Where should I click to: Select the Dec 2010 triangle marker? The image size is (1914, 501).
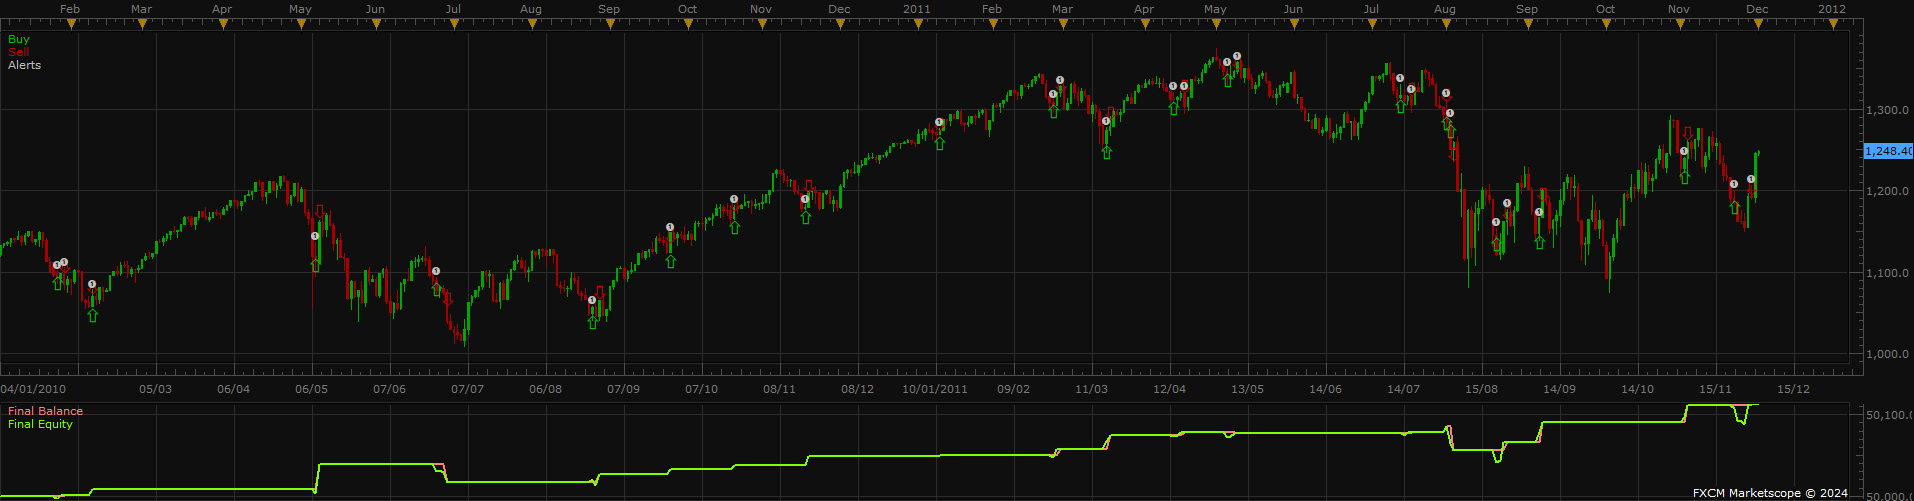pos(839,24)
